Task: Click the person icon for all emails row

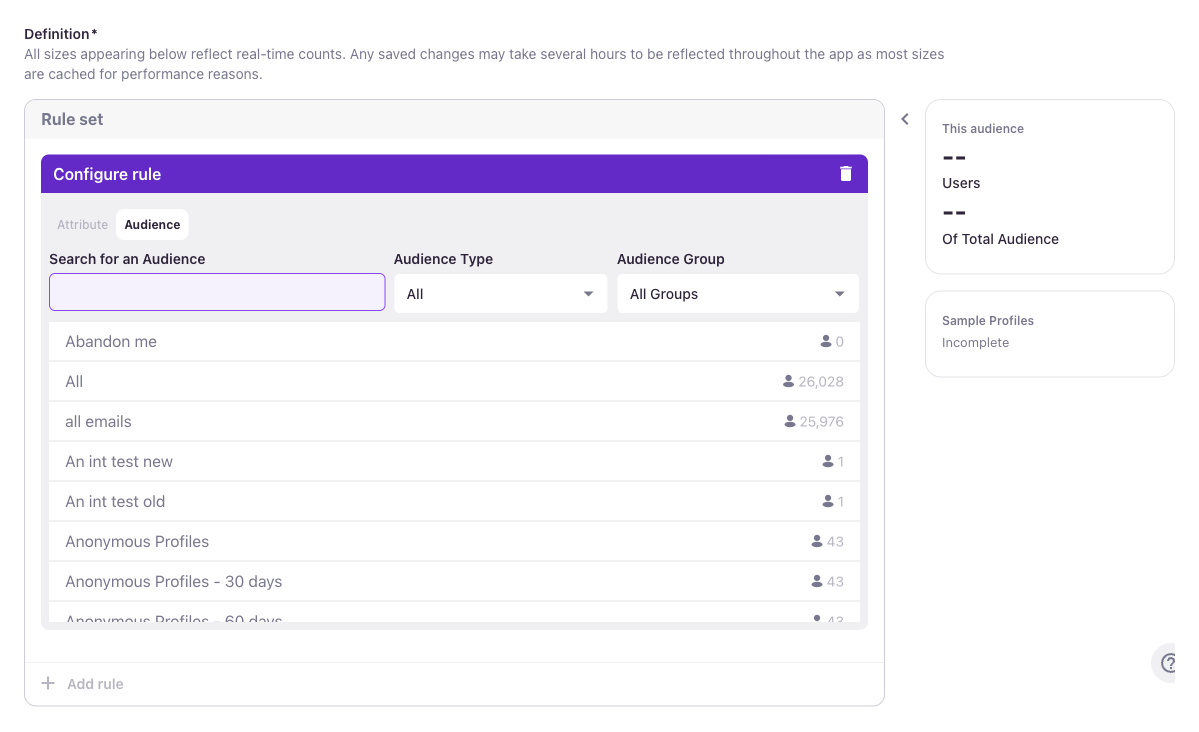Action: (x=789, y=421)
